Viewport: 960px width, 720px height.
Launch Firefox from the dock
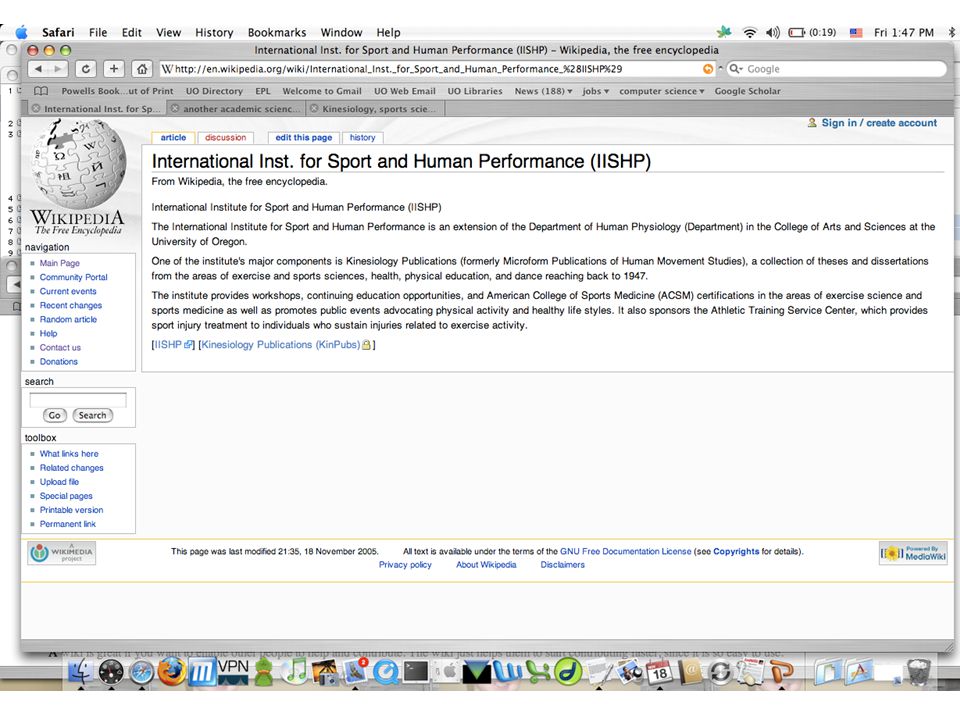172,672
